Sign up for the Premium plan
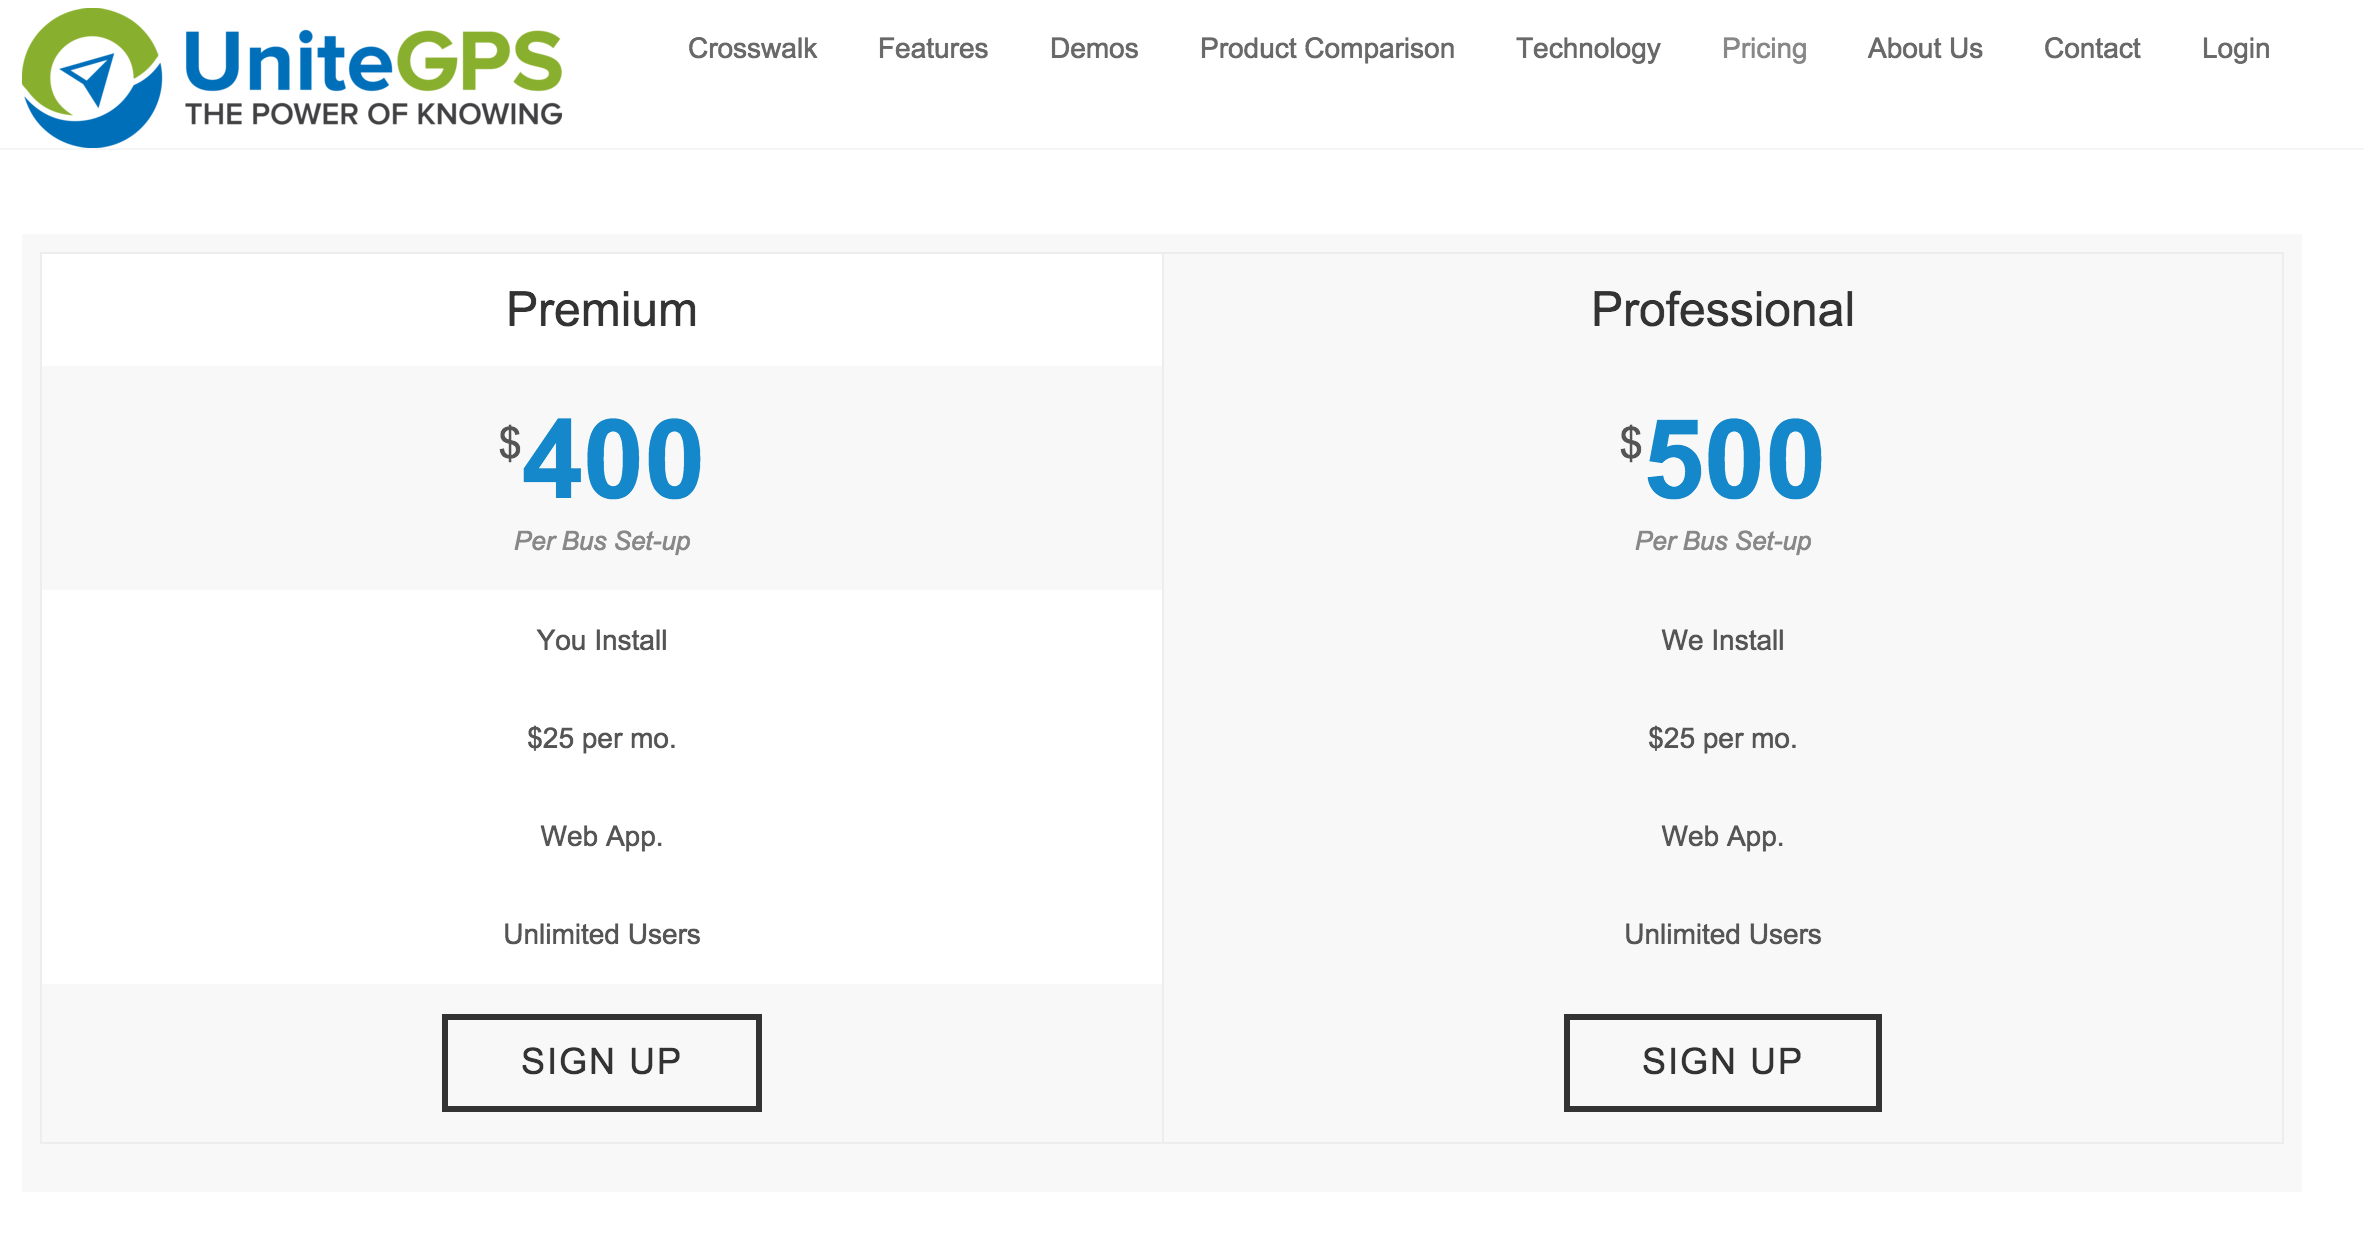The height and width of the screenshot is (1254, 2364). pos(601,1062)
